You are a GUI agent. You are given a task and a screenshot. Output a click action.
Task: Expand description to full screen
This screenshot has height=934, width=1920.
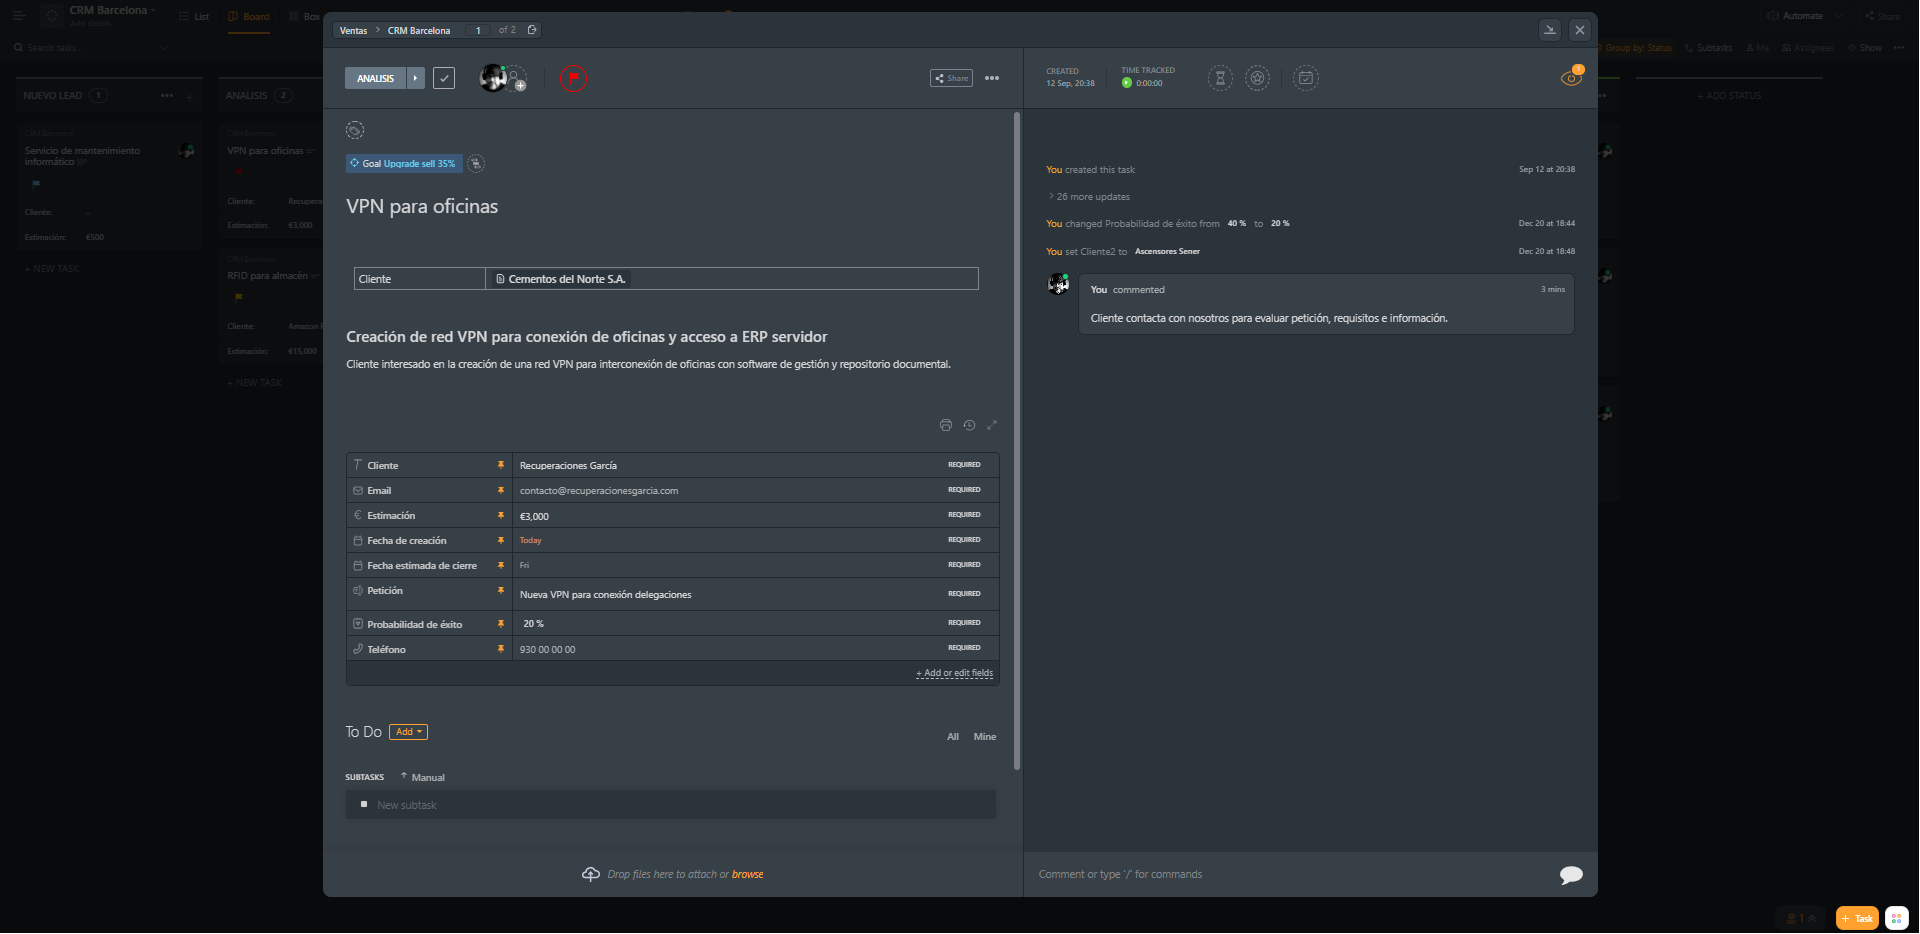pyautogui.click(x=992, y=425)
